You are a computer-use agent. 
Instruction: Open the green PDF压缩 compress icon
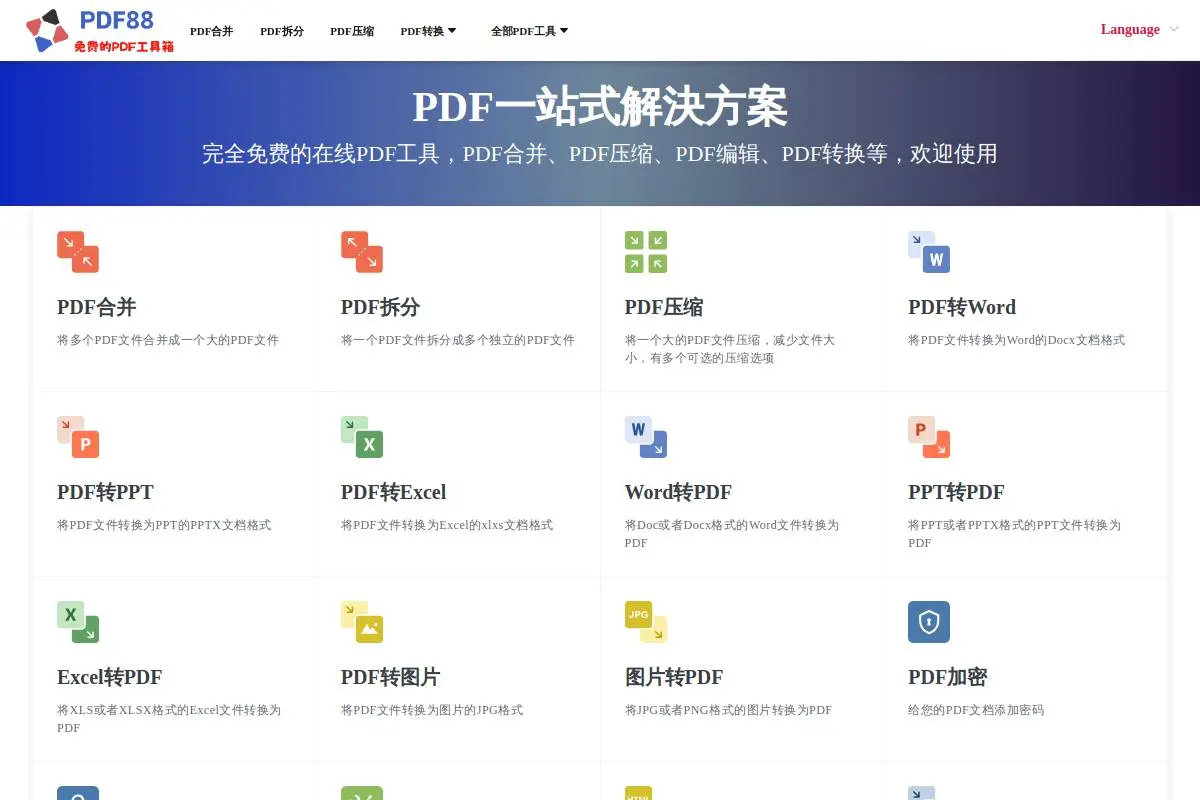pyautogui.click(x=646, y=252)
